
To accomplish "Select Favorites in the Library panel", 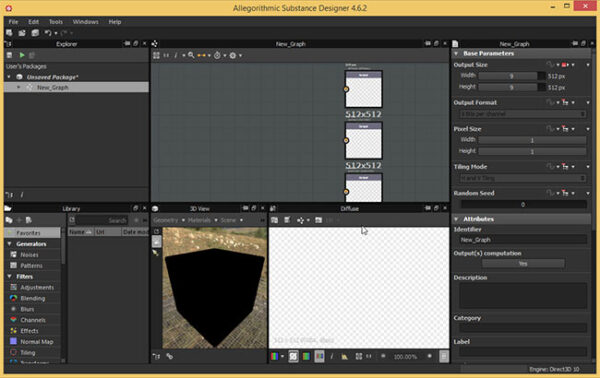I will (33, 233).
